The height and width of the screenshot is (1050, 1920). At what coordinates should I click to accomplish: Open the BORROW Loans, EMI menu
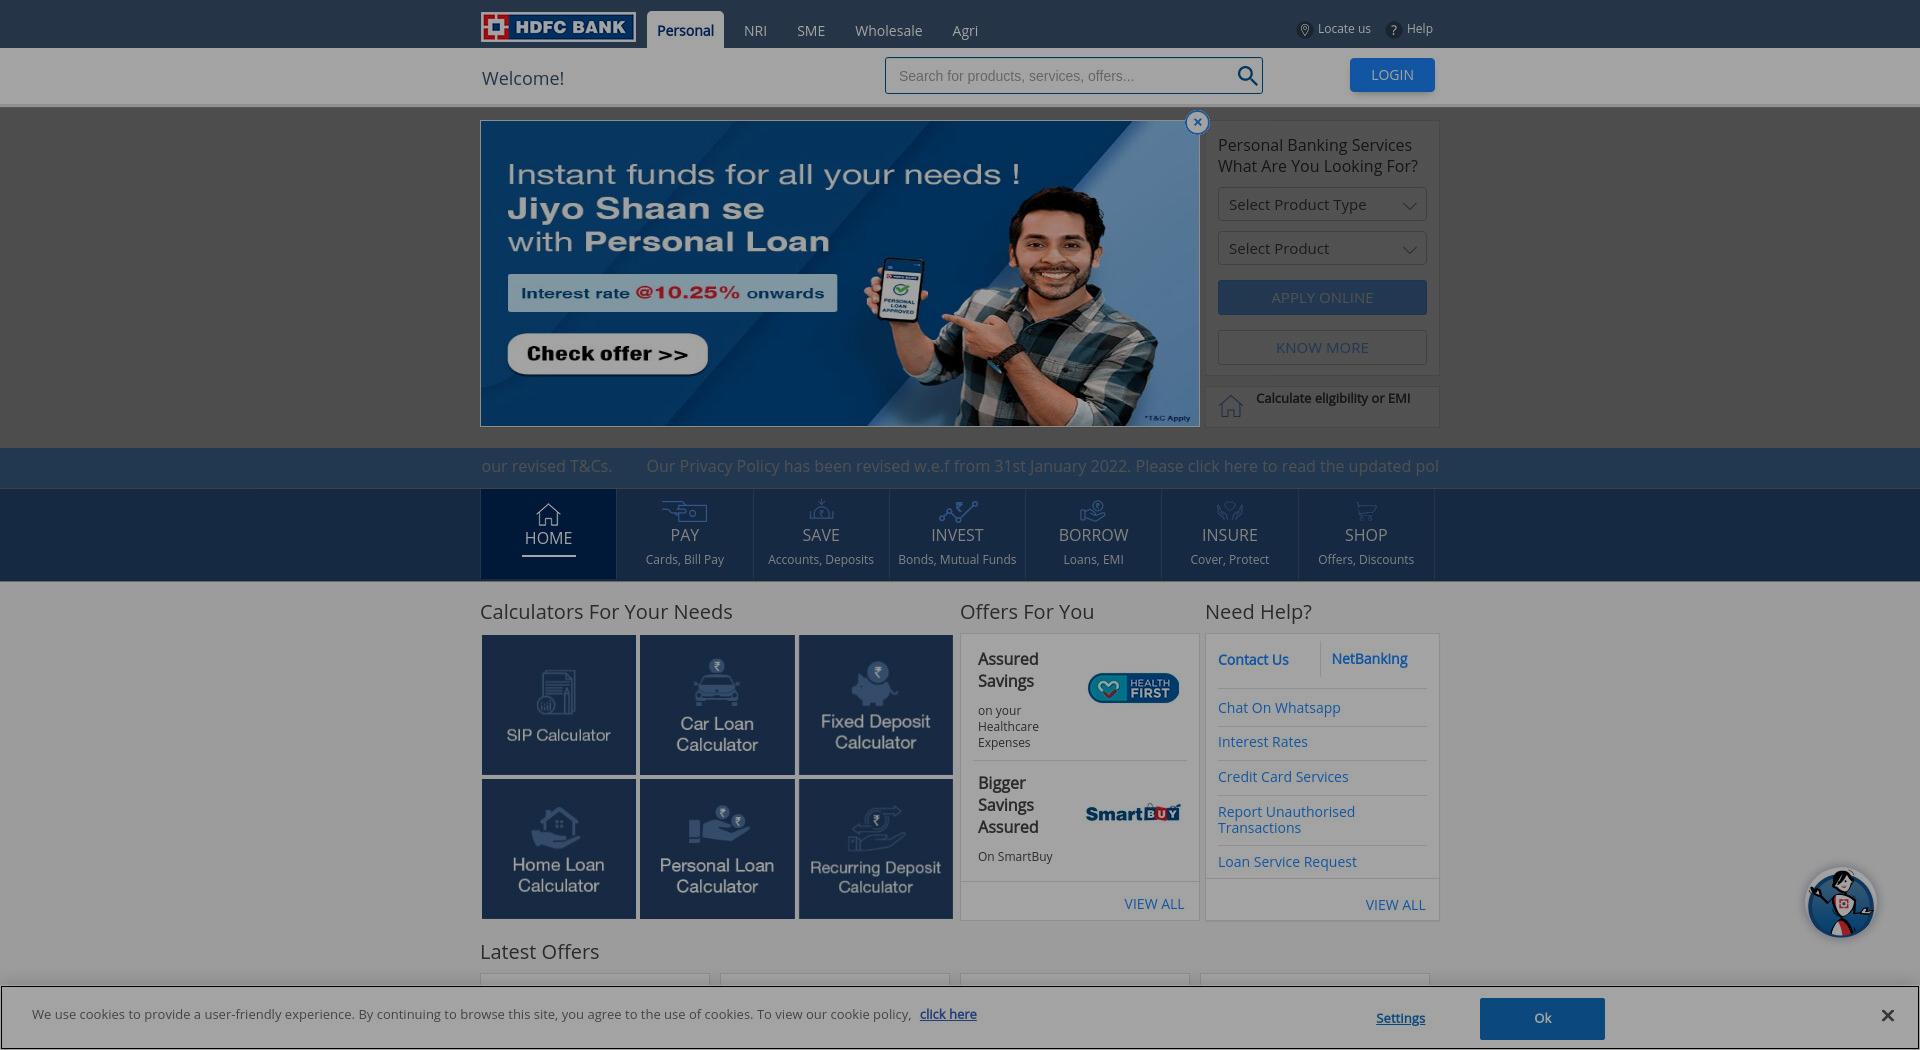click(x=1093, y=534)
